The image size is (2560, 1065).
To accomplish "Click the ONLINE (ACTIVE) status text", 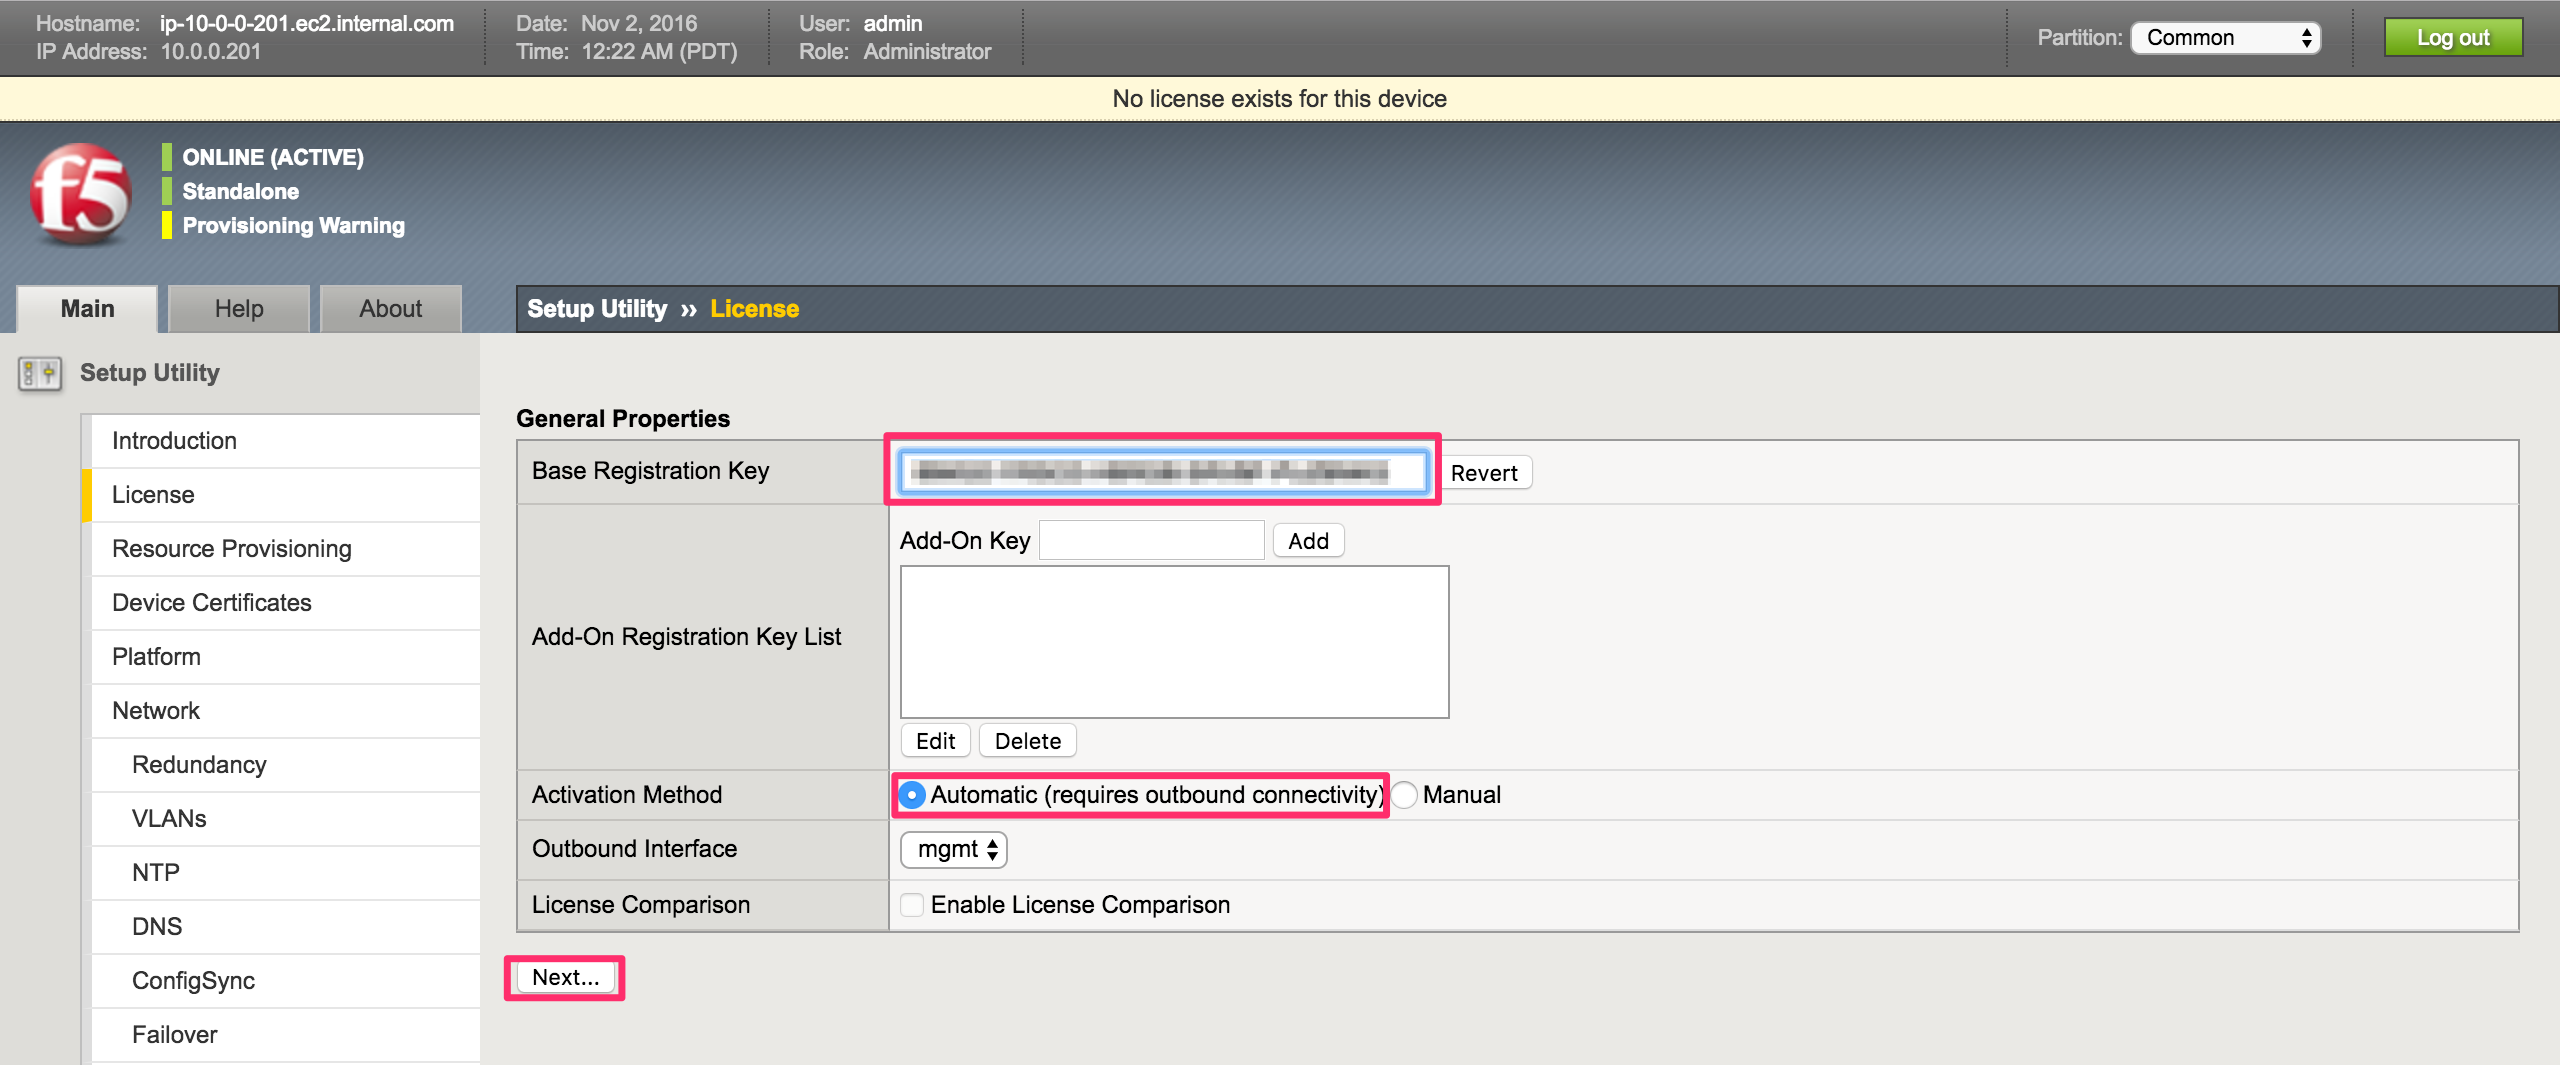I will point(273,157).
